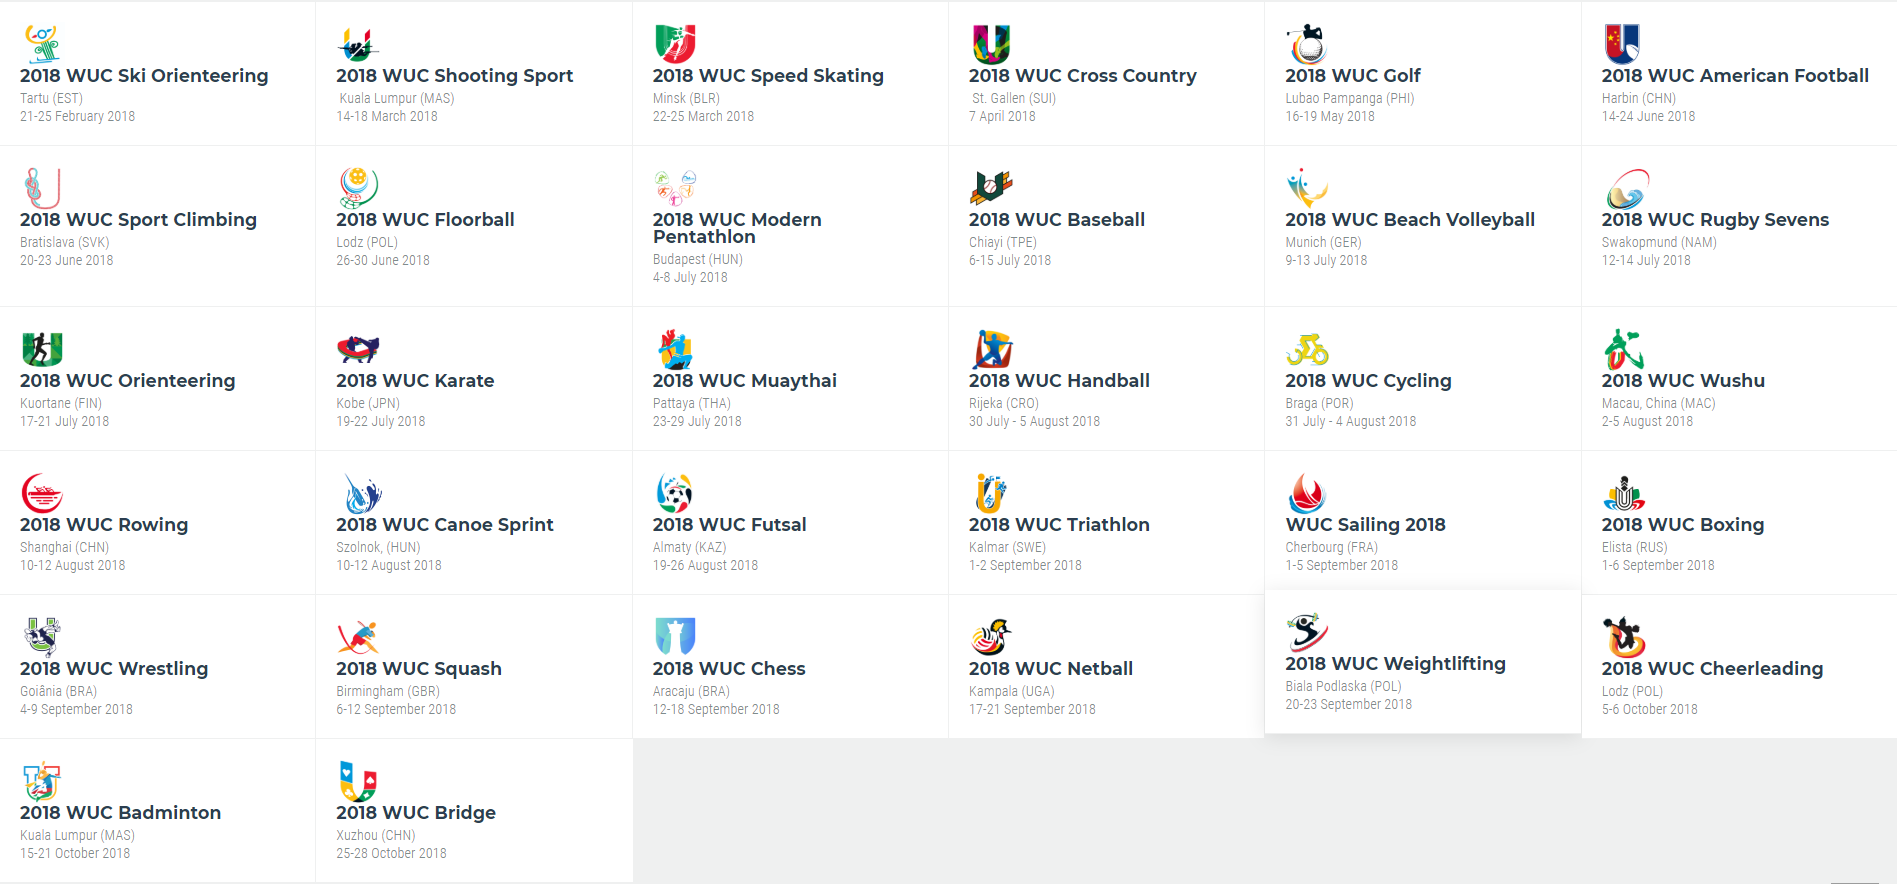Open the 2018 WUC Rowing link

(x=104, y=525)
